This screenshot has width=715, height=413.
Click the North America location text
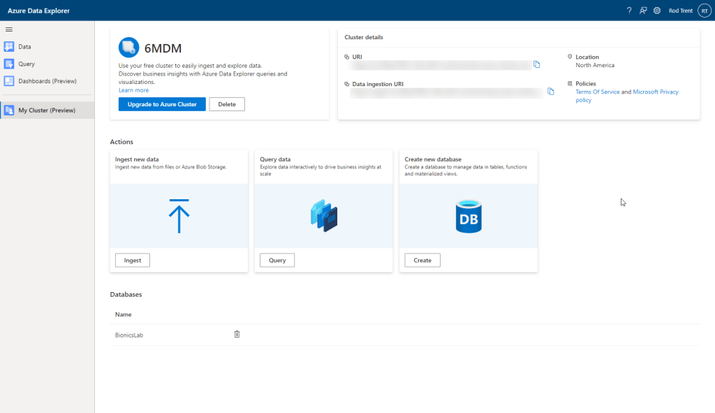click(595, 65)
